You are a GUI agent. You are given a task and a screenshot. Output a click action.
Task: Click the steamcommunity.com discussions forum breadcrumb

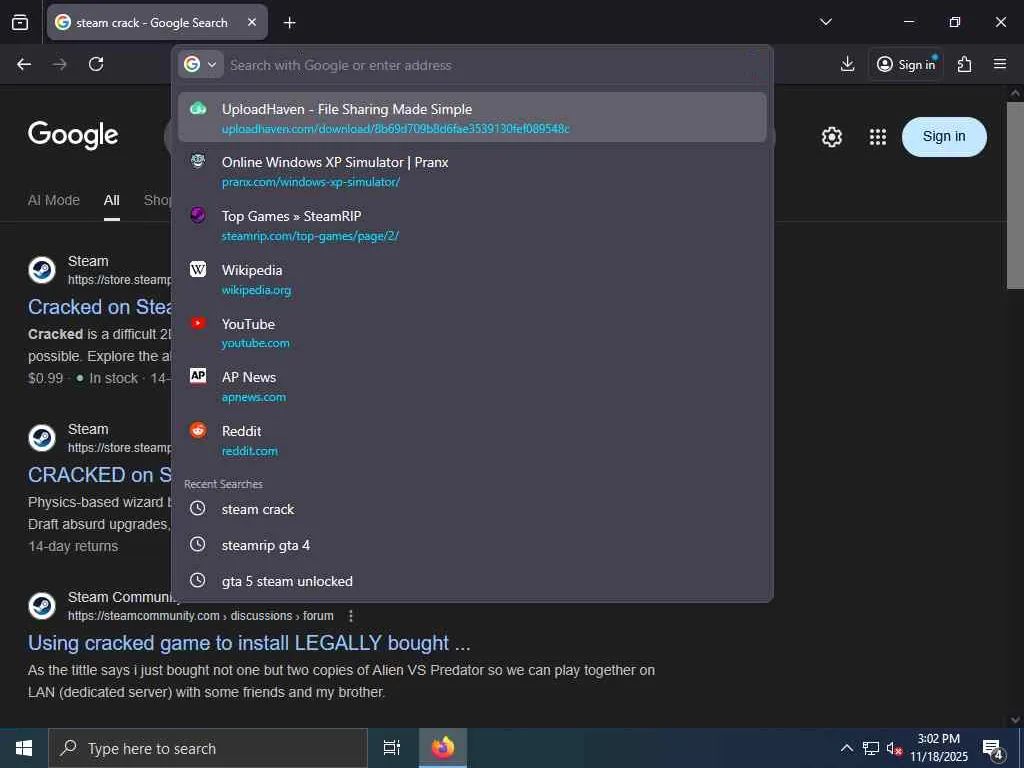pos(200,616)
